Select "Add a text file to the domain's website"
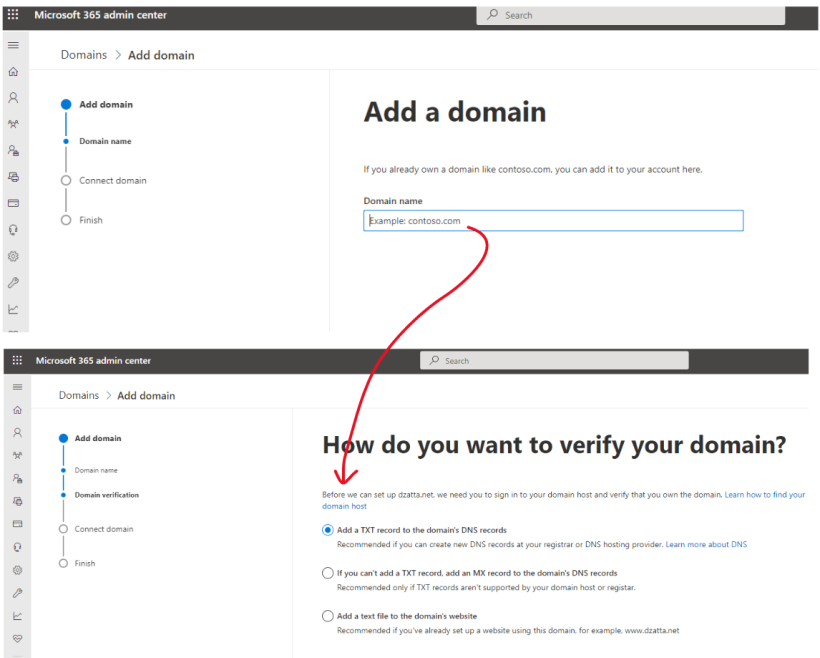This screenshot has height=658, width=820. pyautogui.click(x=327, y=616)
